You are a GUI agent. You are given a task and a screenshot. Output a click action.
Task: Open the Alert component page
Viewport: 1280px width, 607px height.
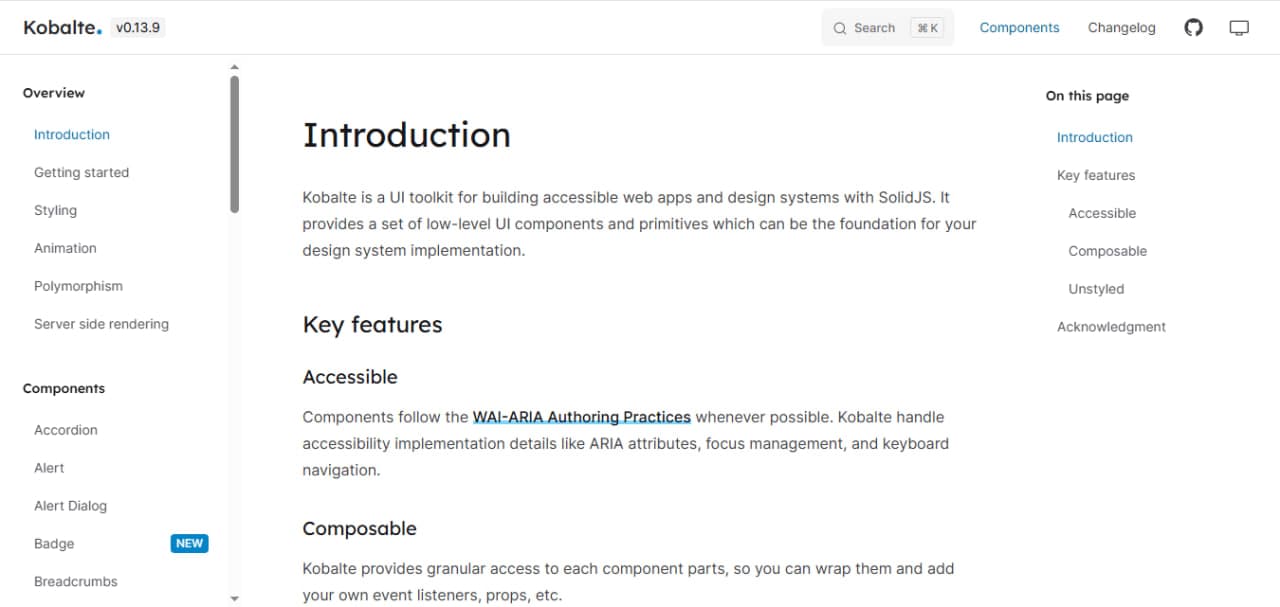coord(49,468)
